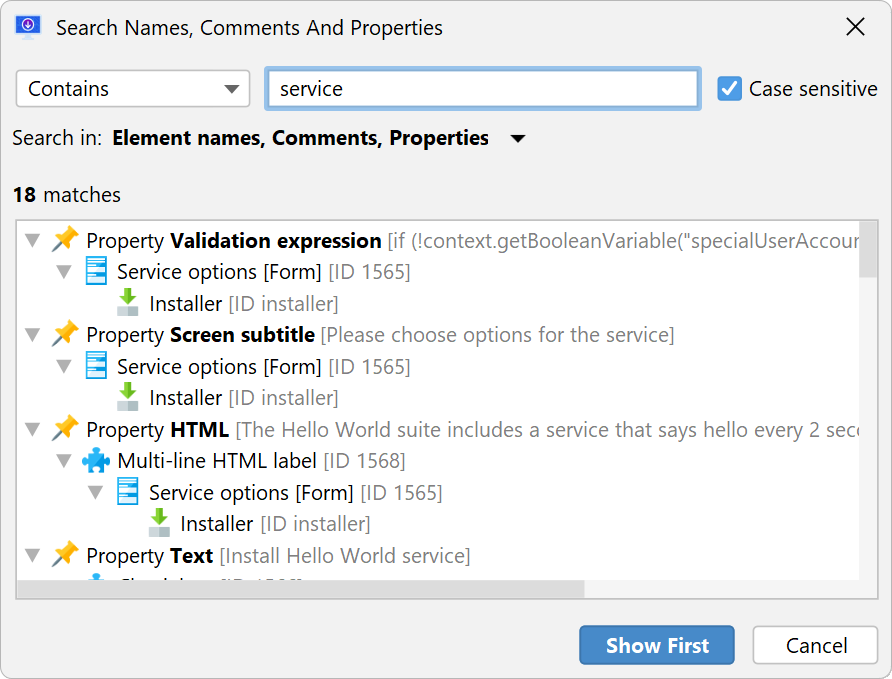Screen dimensions: 892x679
Task: Click the search text field containing service
Action: click(x=483, y=89)
